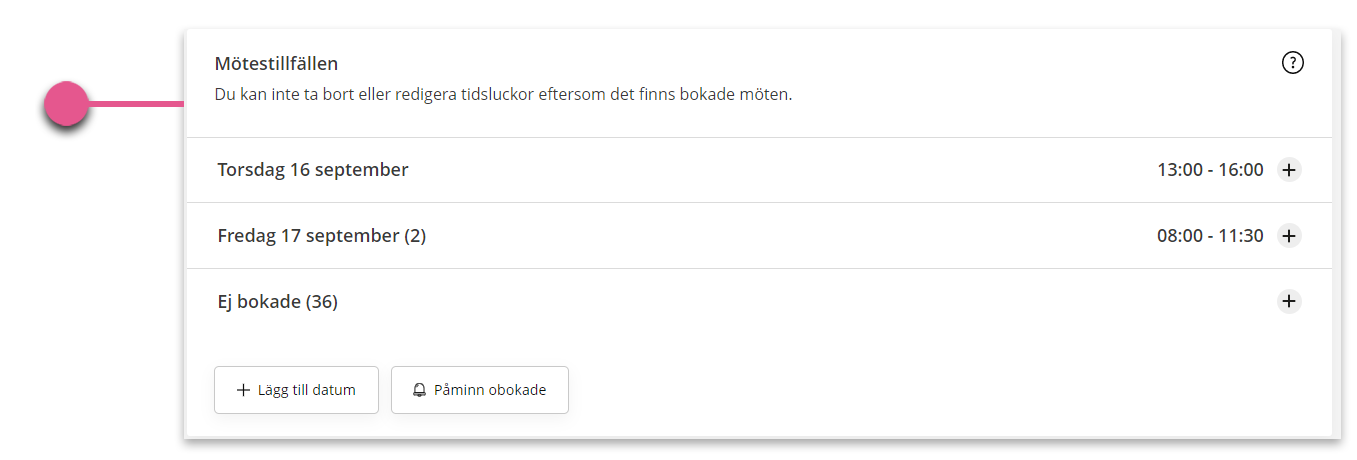
Task: Select the Fredag 17 september (2) row title
Action: pyautogui.click(x=322, y=236)
